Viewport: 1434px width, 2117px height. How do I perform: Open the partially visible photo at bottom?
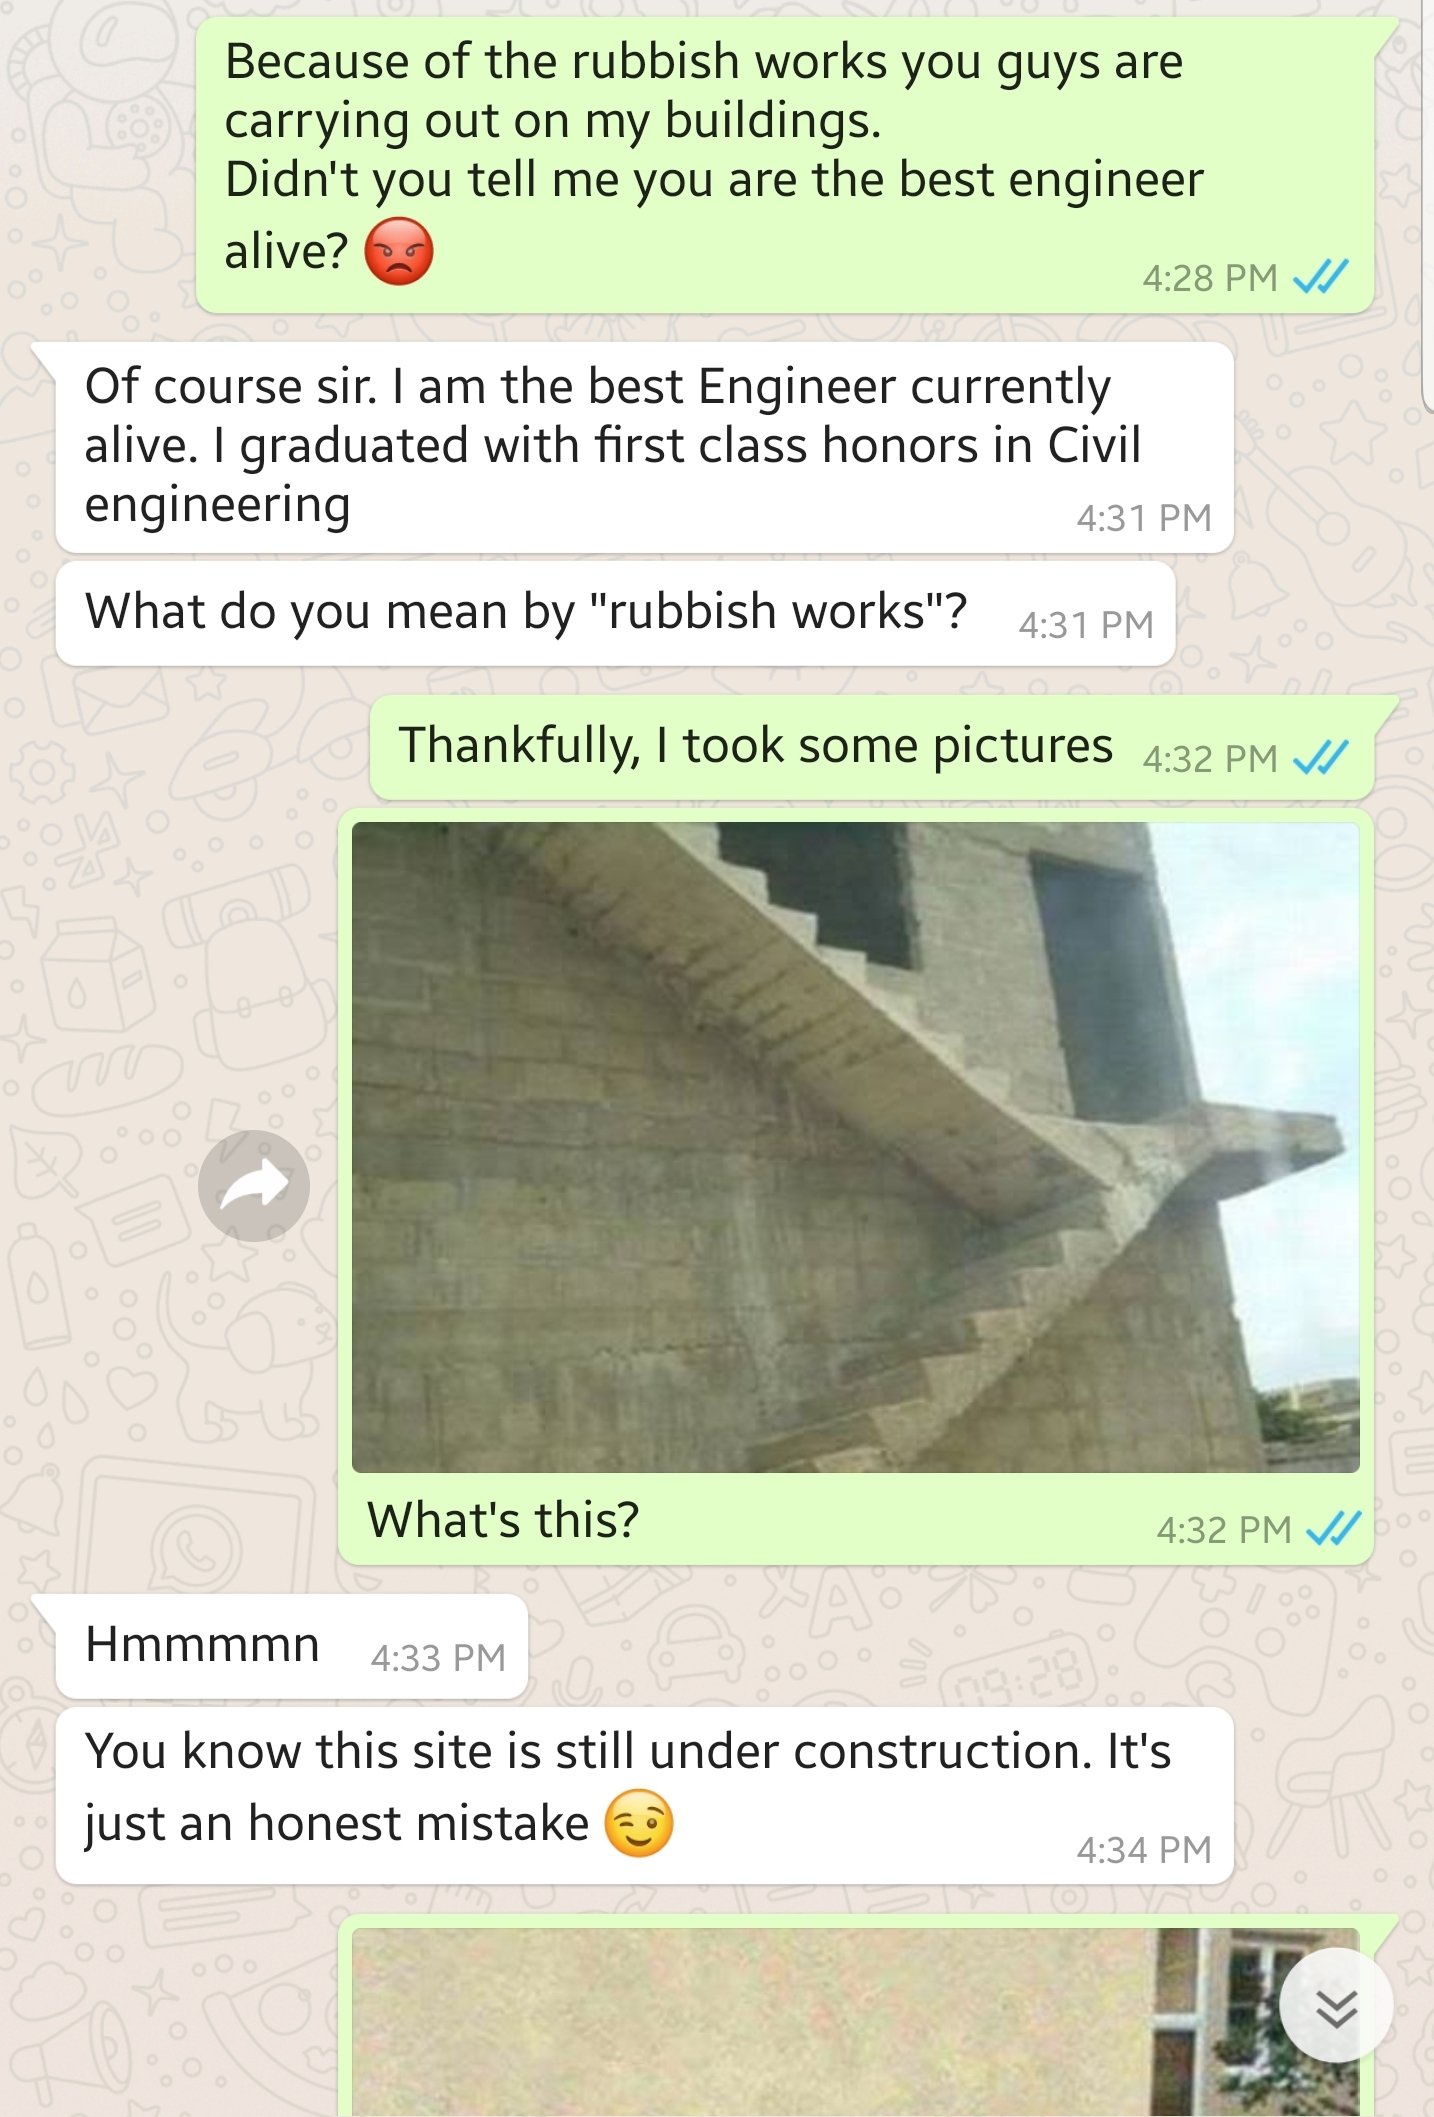(x=856, y=2022)
